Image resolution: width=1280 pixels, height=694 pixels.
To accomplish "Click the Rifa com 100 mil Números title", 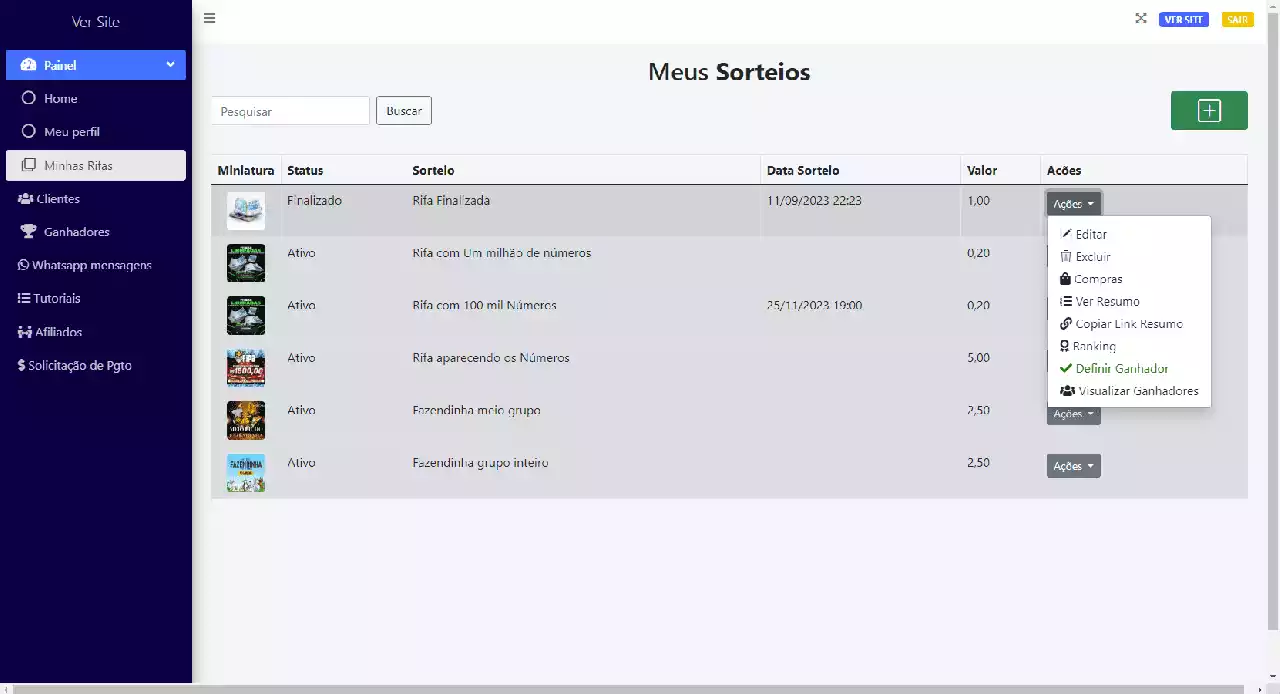I will (x=484, y=305).
